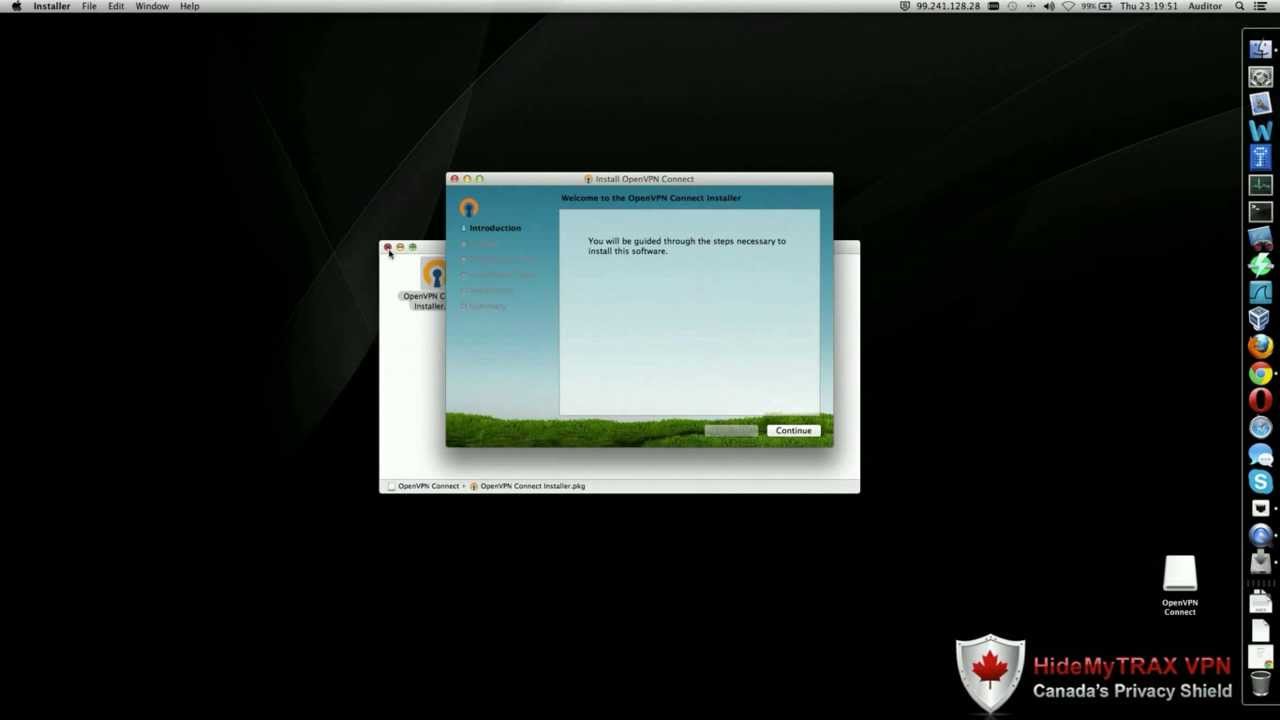The width and height of the screenshot is (1280, 720).
Task: Open Activity Monitor in the dock
Action: (1260, 185)
